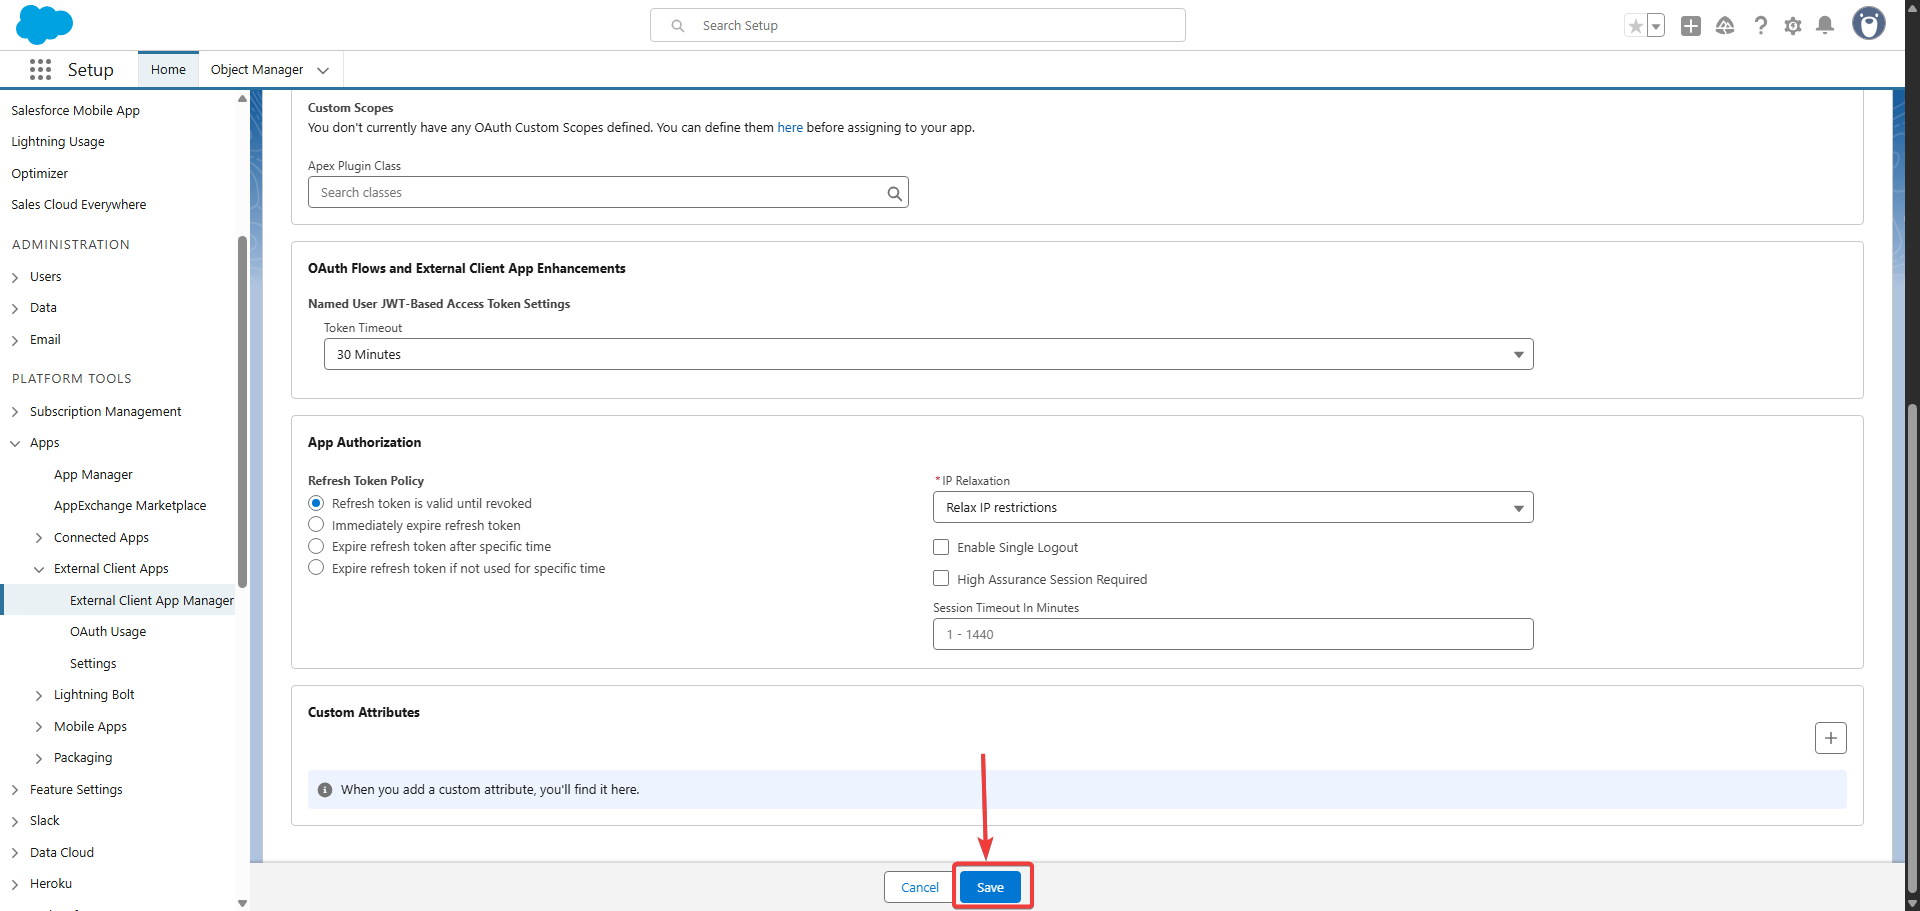The height and width of the screenshot is (911, 1920).
Task: Click the Favorites star icon
Action: tap(1635, 26)
